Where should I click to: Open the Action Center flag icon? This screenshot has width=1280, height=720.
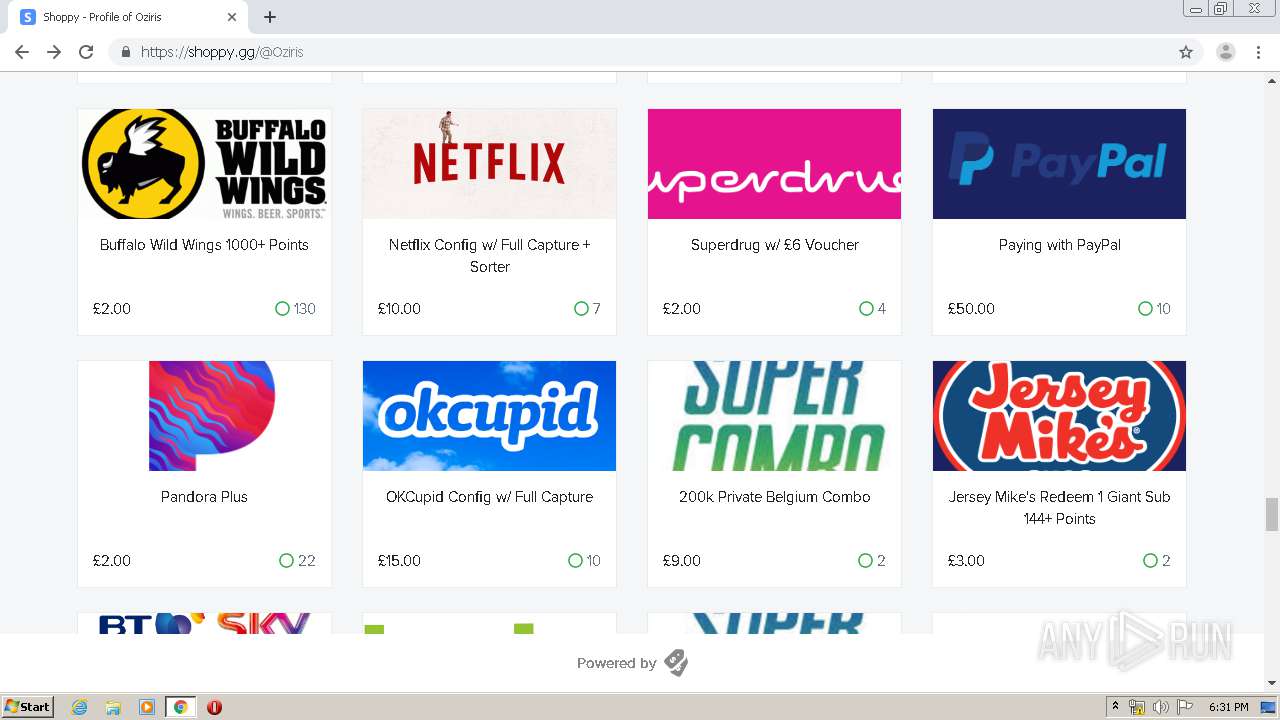point(1185,707)
